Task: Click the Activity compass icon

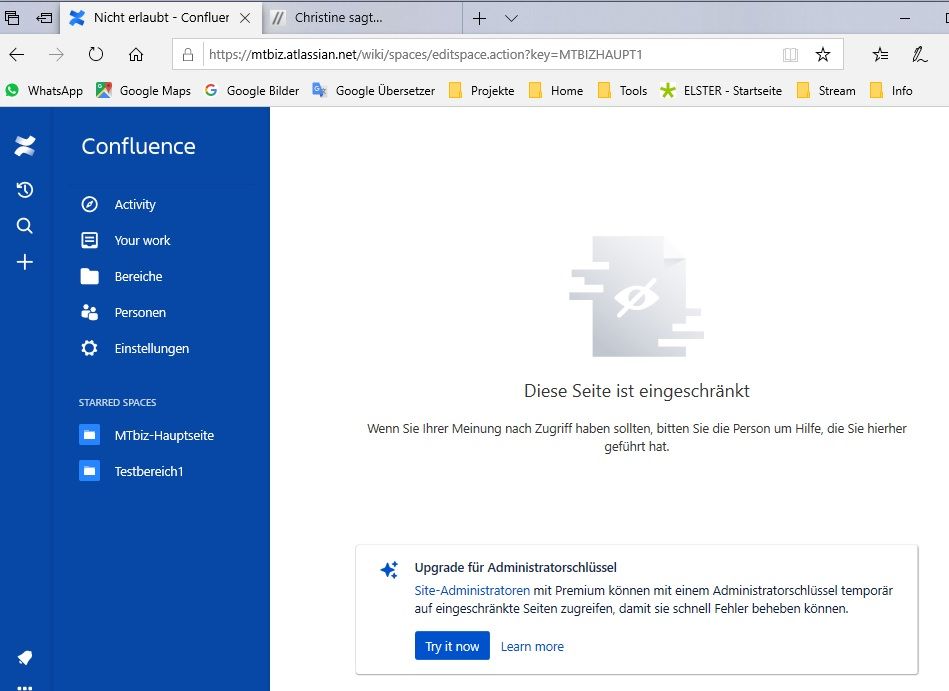Action: (x=90, y=205)
